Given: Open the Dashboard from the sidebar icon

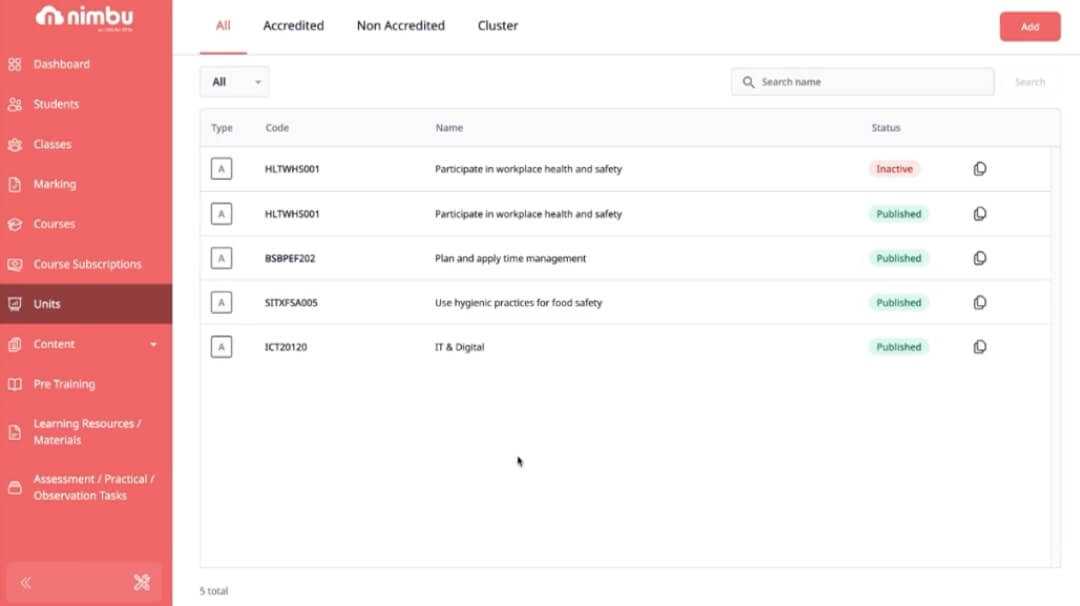Looking at the screenshot, I should [14, 63].
